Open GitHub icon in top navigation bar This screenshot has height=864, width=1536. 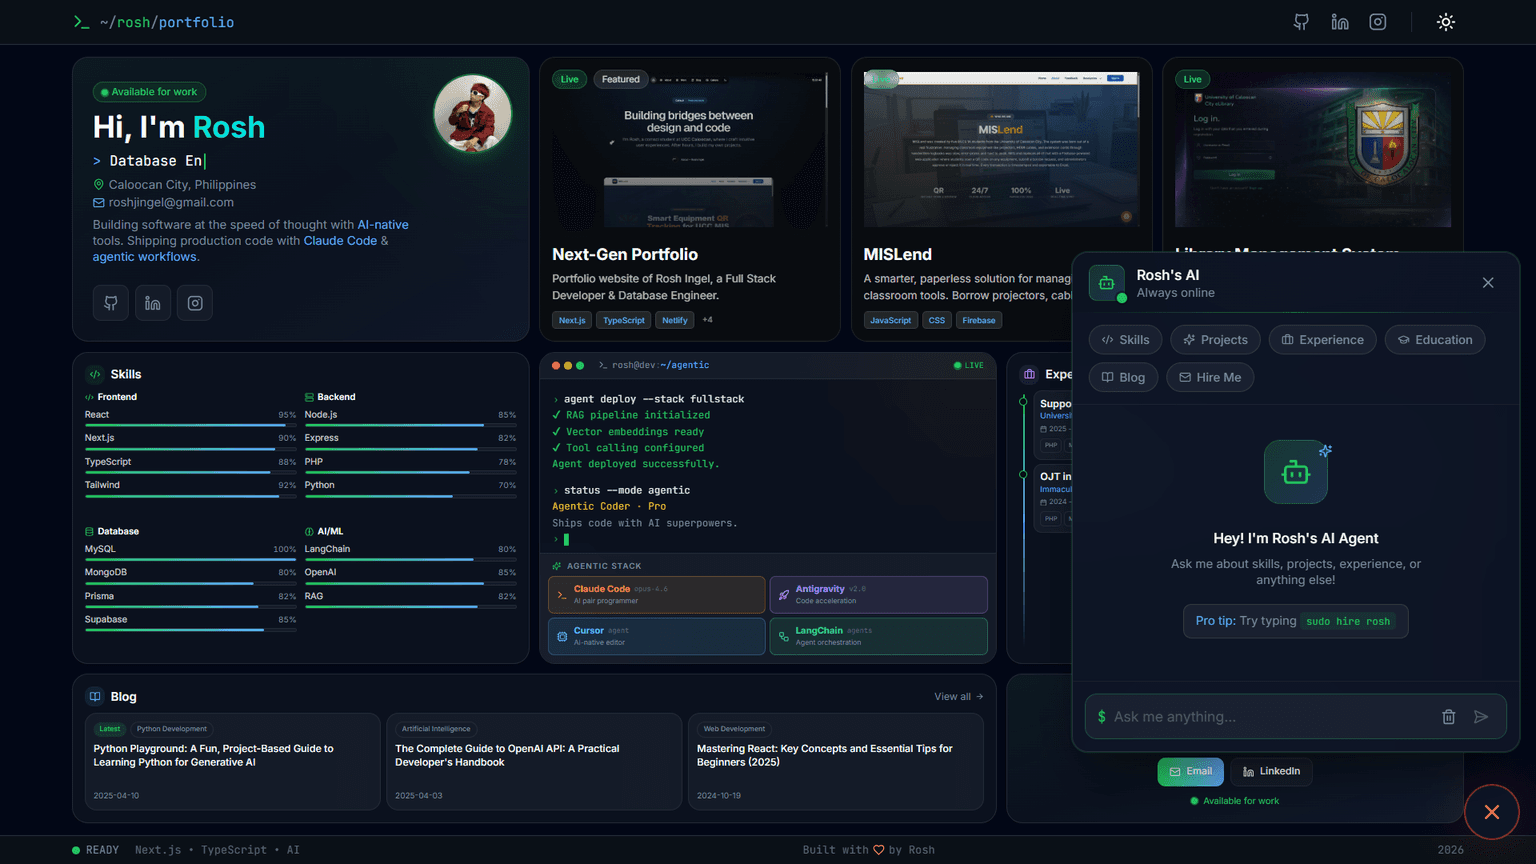1301,22
